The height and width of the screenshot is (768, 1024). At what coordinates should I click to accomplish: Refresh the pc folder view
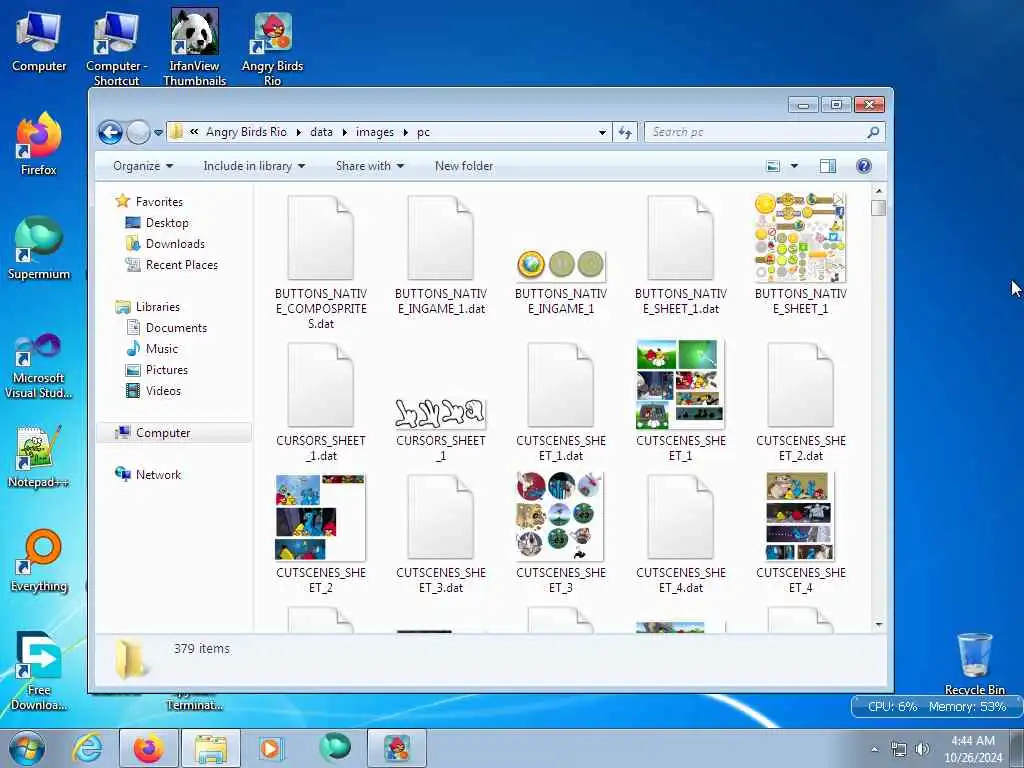click(625, 133)
